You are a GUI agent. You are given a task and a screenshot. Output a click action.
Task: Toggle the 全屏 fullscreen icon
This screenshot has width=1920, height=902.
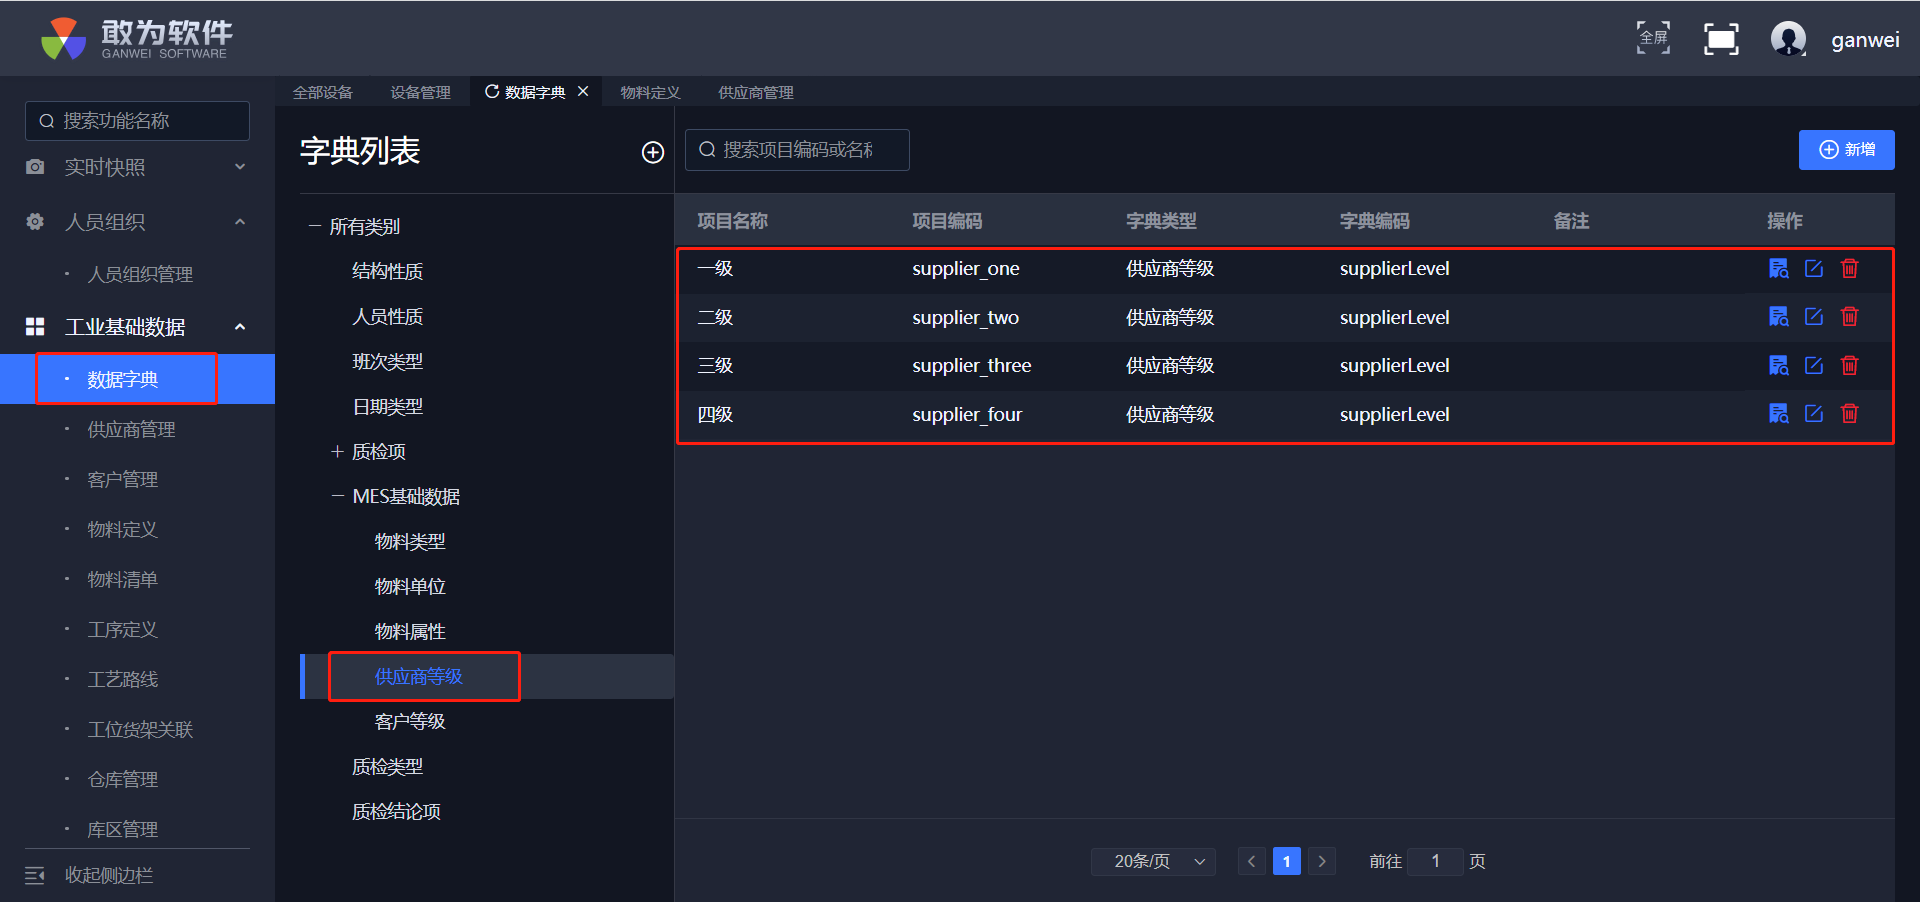(1653, 38)
